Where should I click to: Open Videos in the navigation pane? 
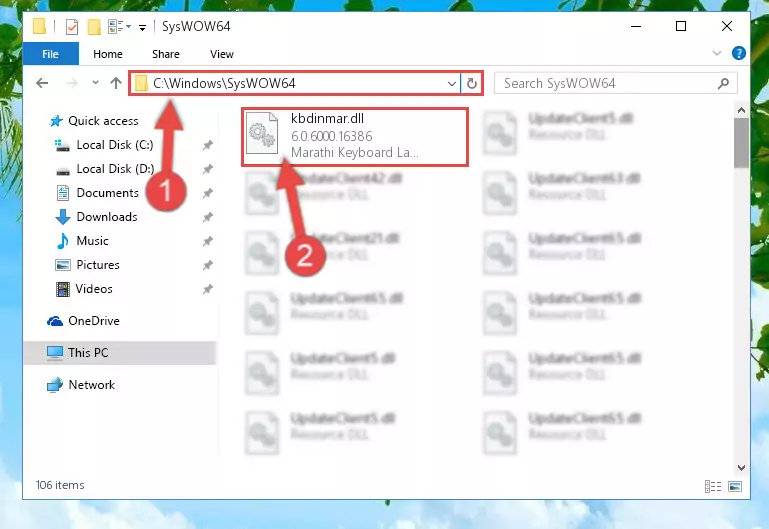[84, 289]
